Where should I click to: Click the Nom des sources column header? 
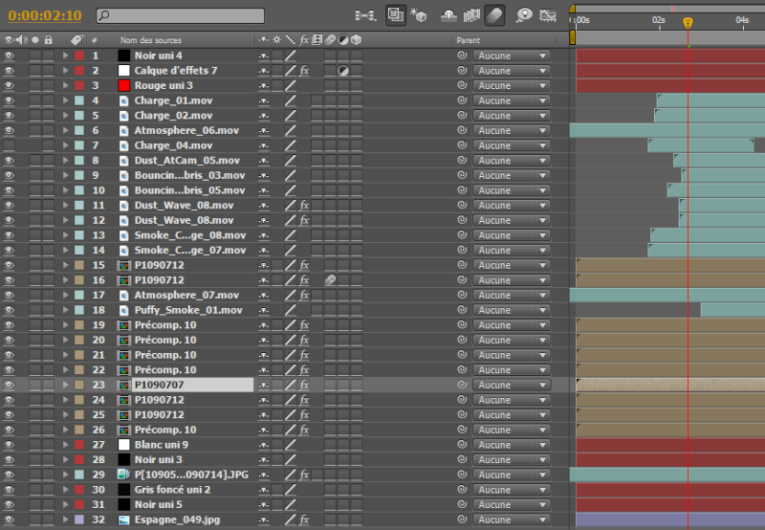pyautogui.click(x=151, y=40)
